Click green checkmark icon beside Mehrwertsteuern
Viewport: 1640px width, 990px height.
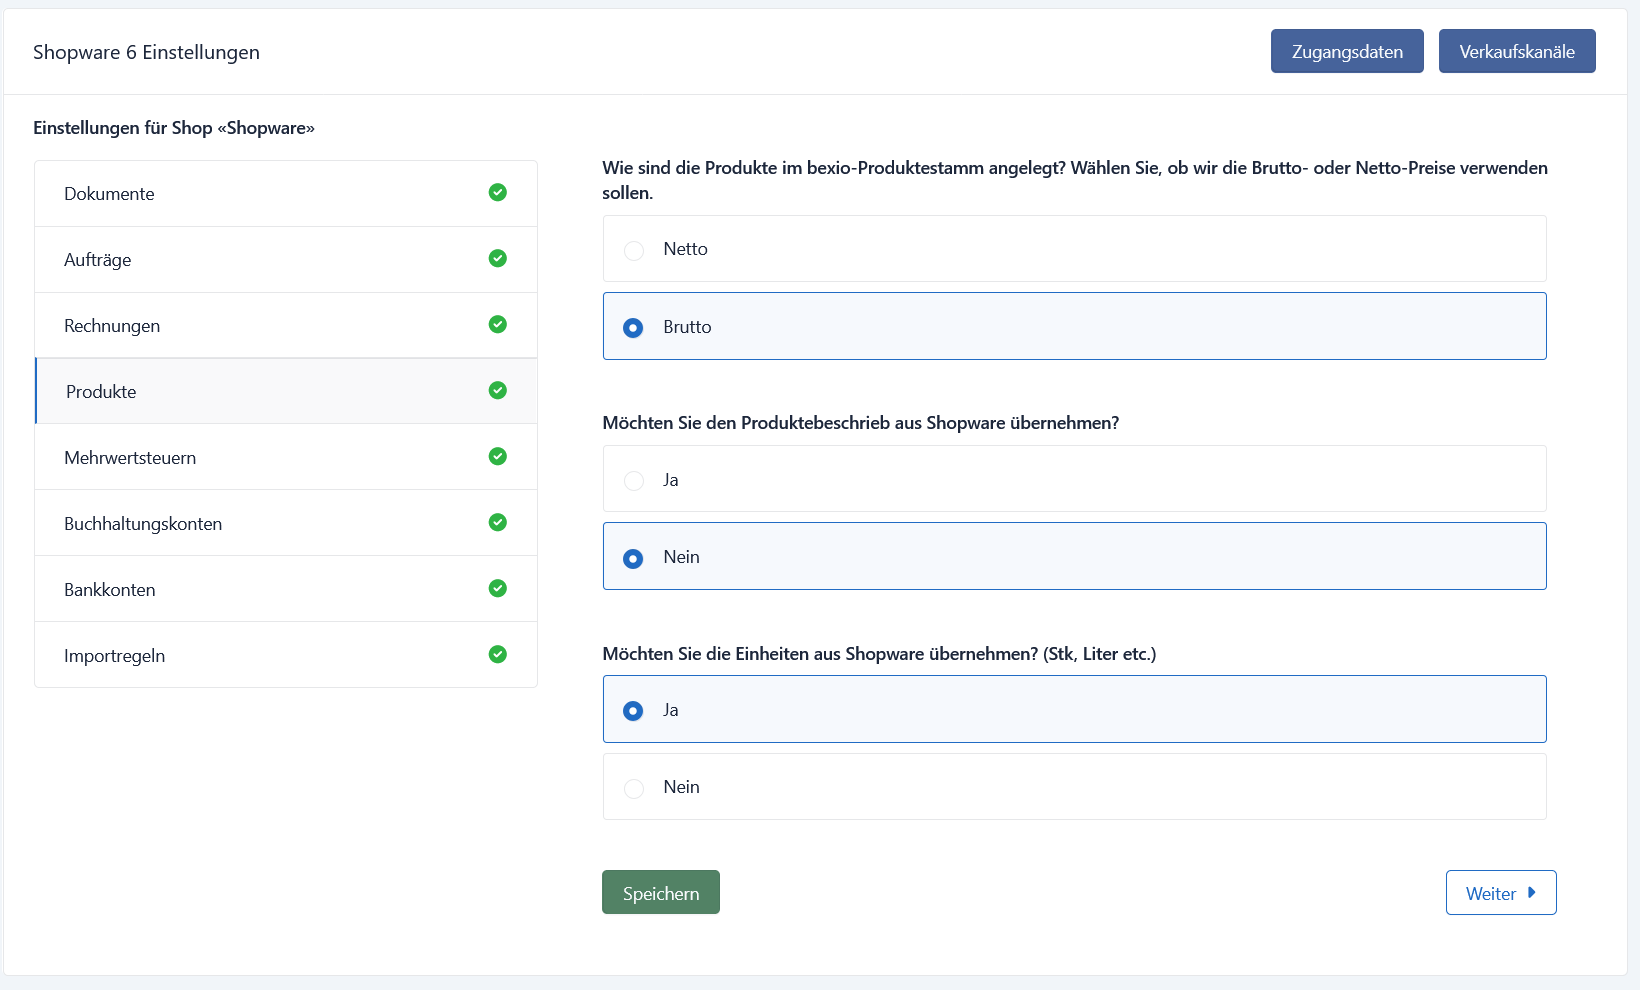coord(498,456)
